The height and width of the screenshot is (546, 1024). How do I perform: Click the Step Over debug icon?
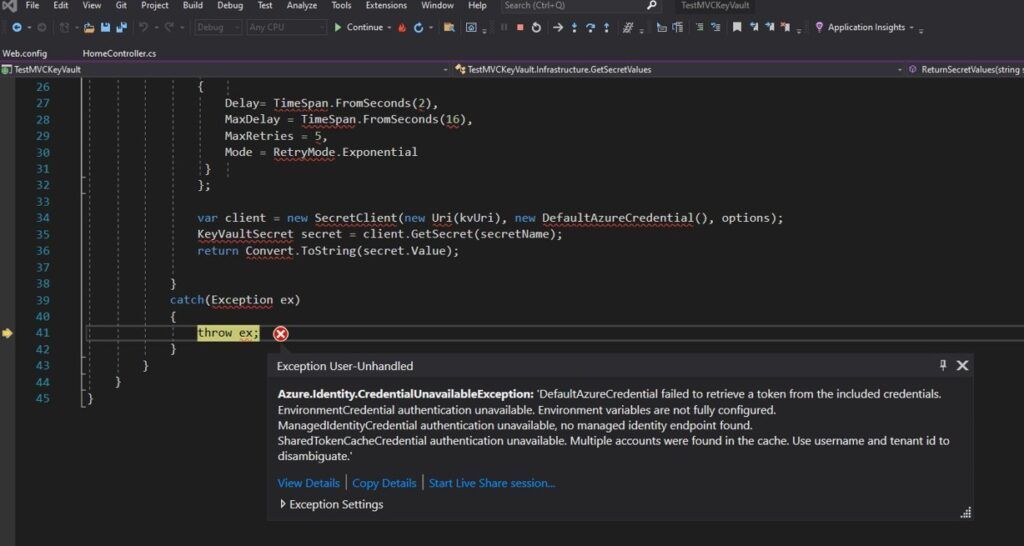point(592,27)
